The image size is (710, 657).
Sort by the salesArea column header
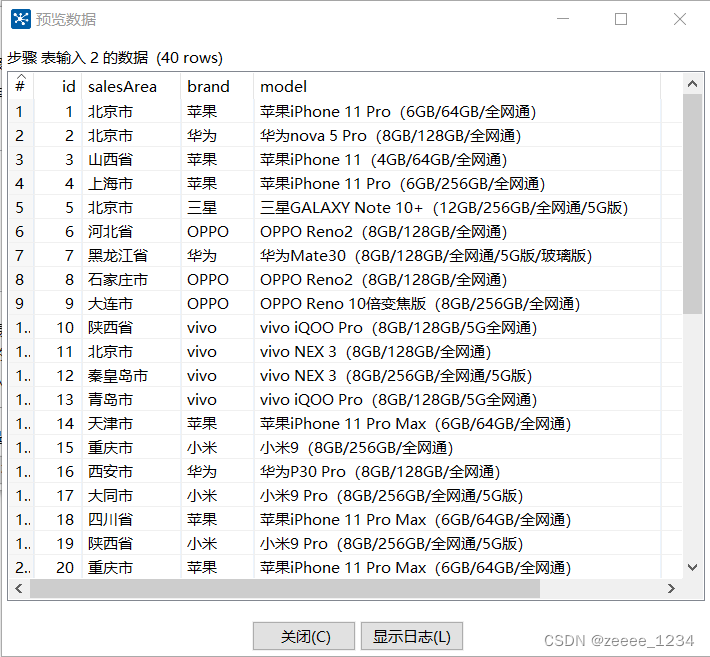pyautogui.click(x=131, y=86)
